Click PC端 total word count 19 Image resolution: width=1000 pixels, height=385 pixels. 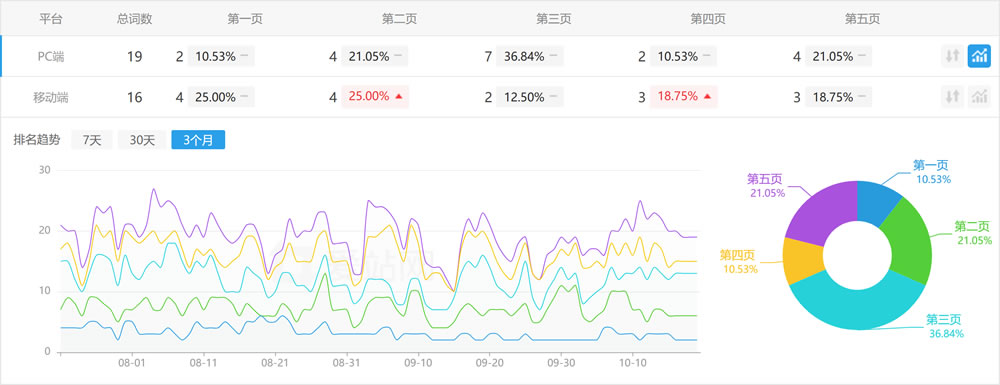(x=135, y=57)
